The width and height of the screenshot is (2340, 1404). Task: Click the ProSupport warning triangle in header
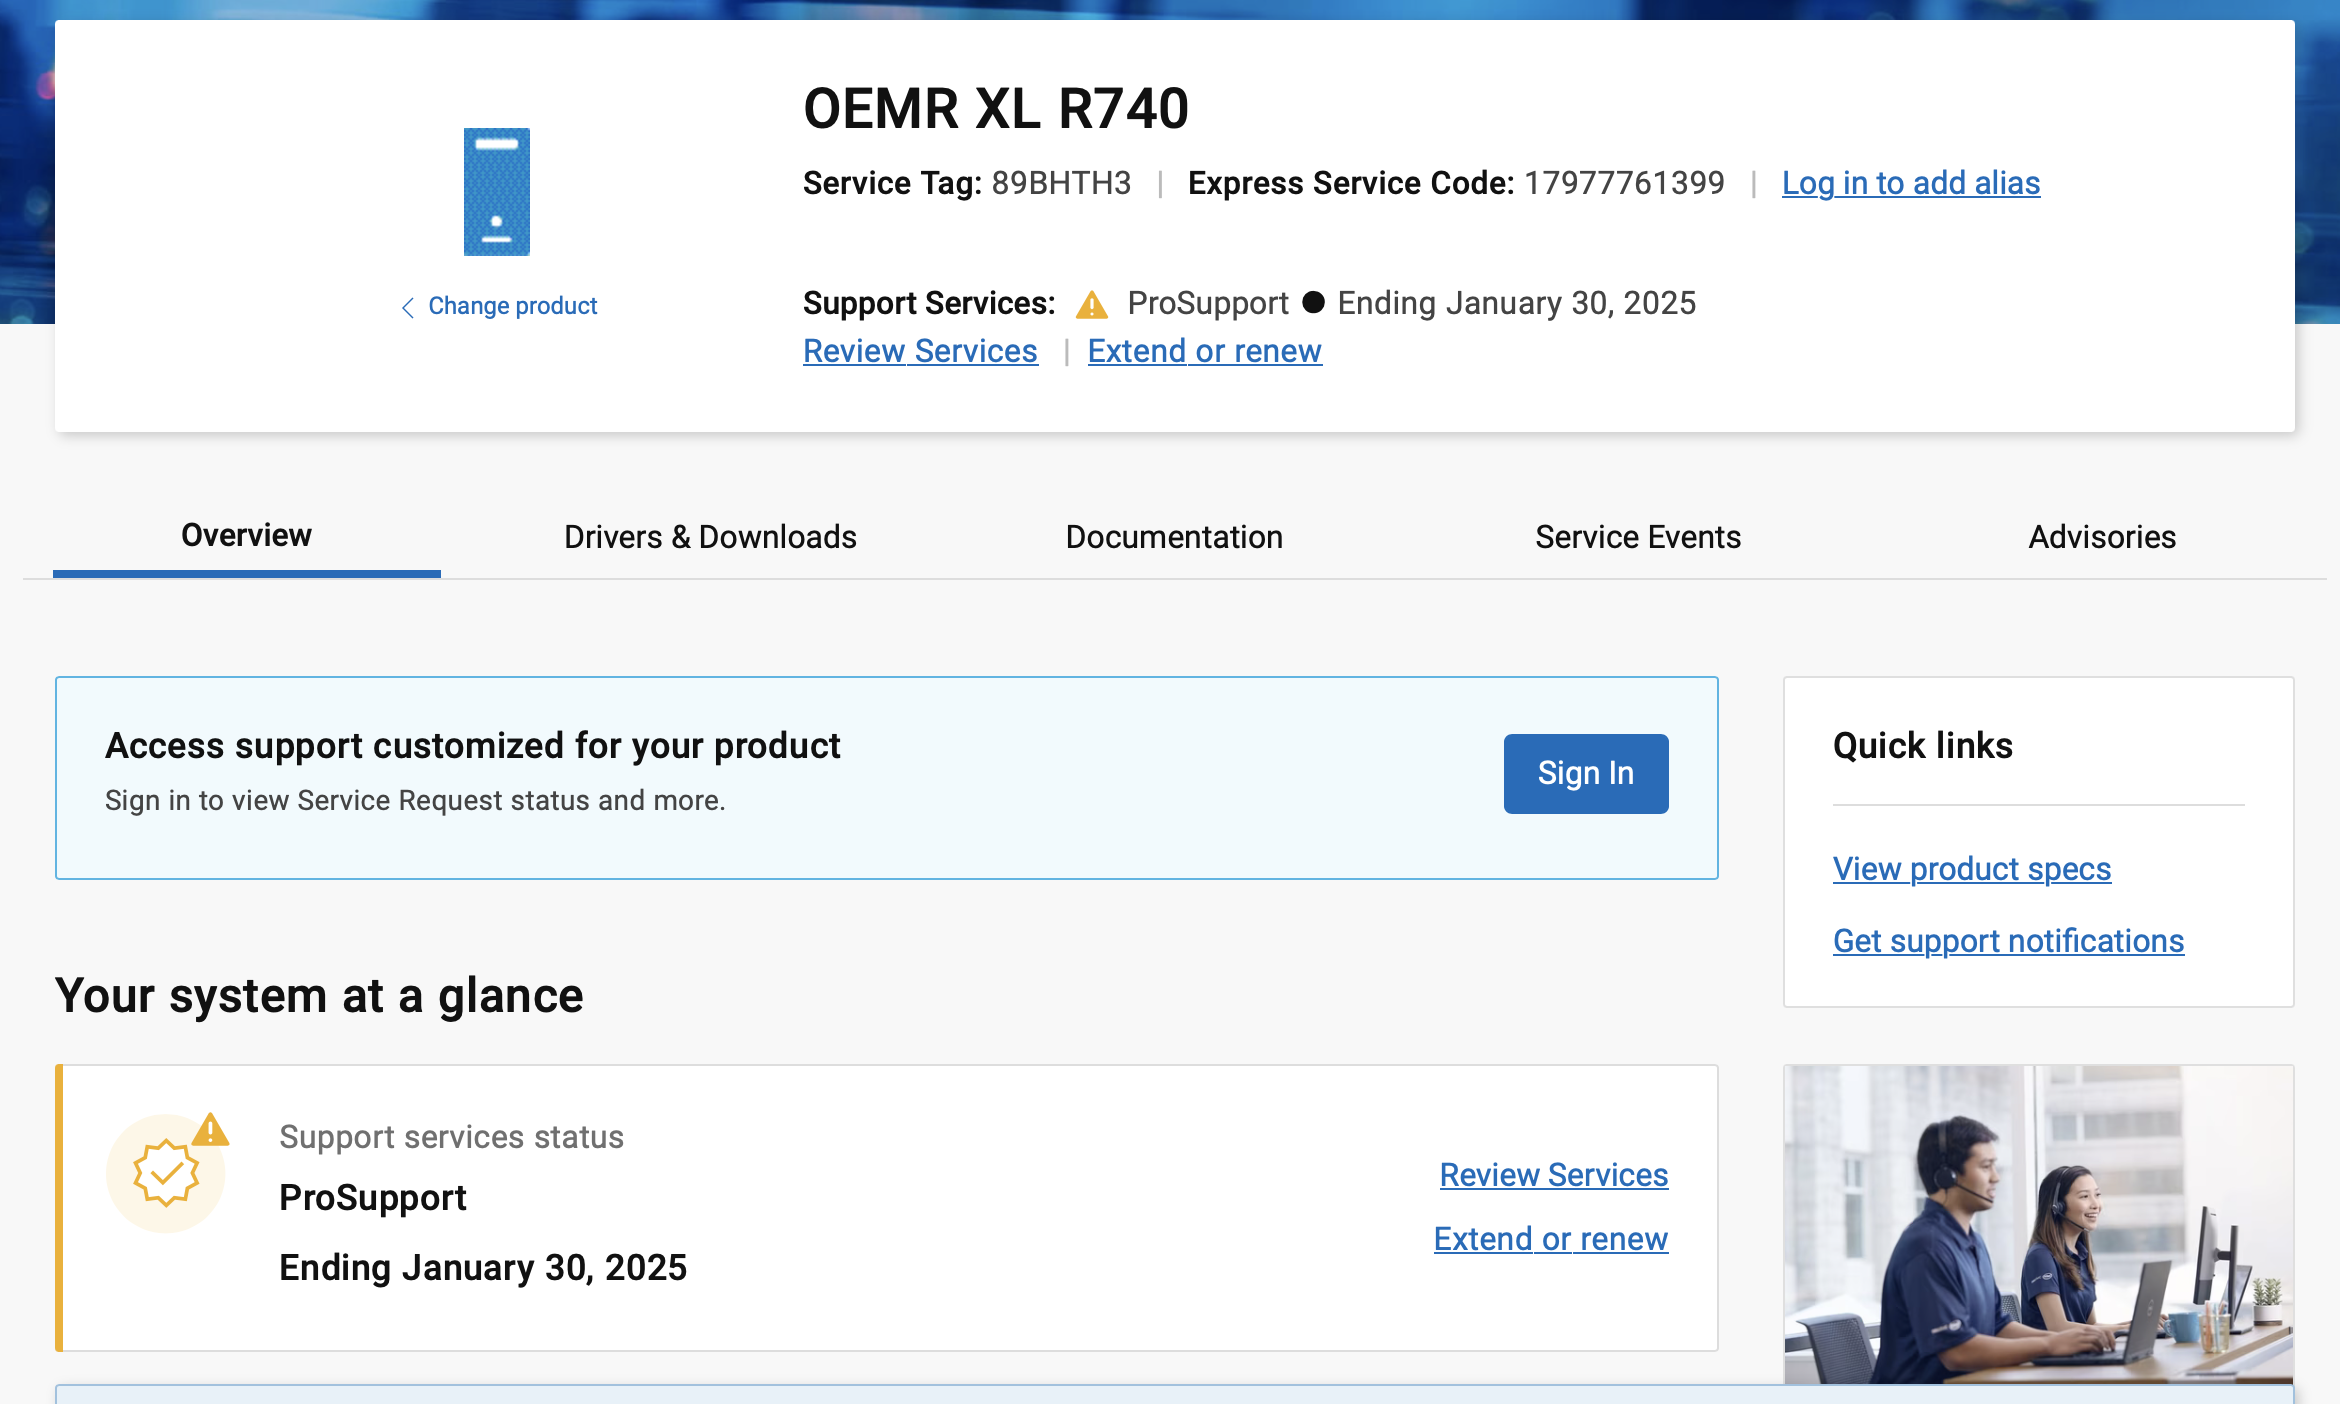1092,304
